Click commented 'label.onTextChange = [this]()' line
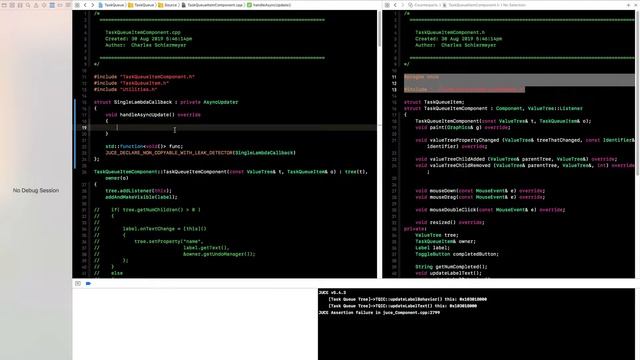640x360 pixels. [164, 229]
